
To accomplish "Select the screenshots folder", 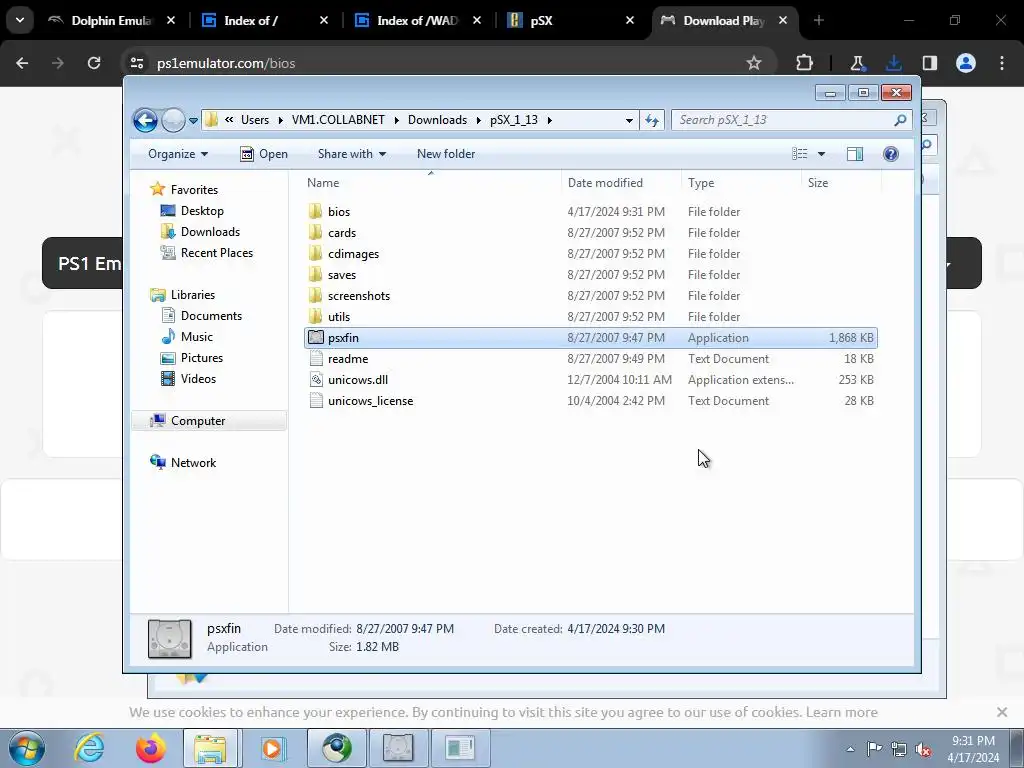I will coord(359,295).
